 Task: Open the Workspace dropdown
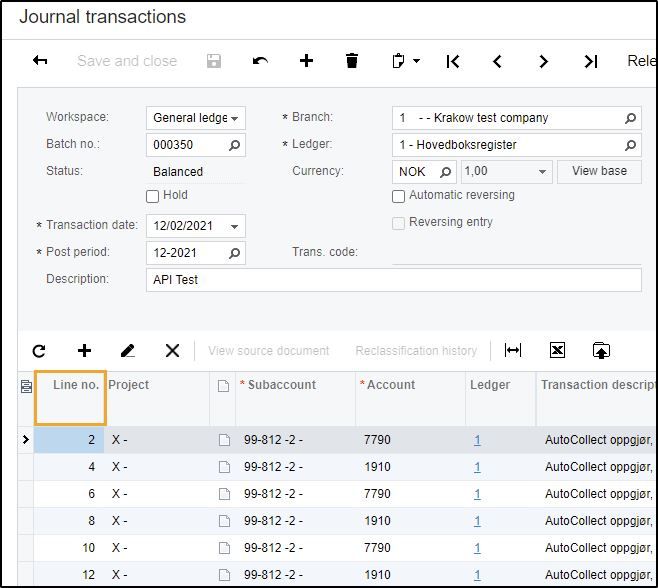click(235, 118)
